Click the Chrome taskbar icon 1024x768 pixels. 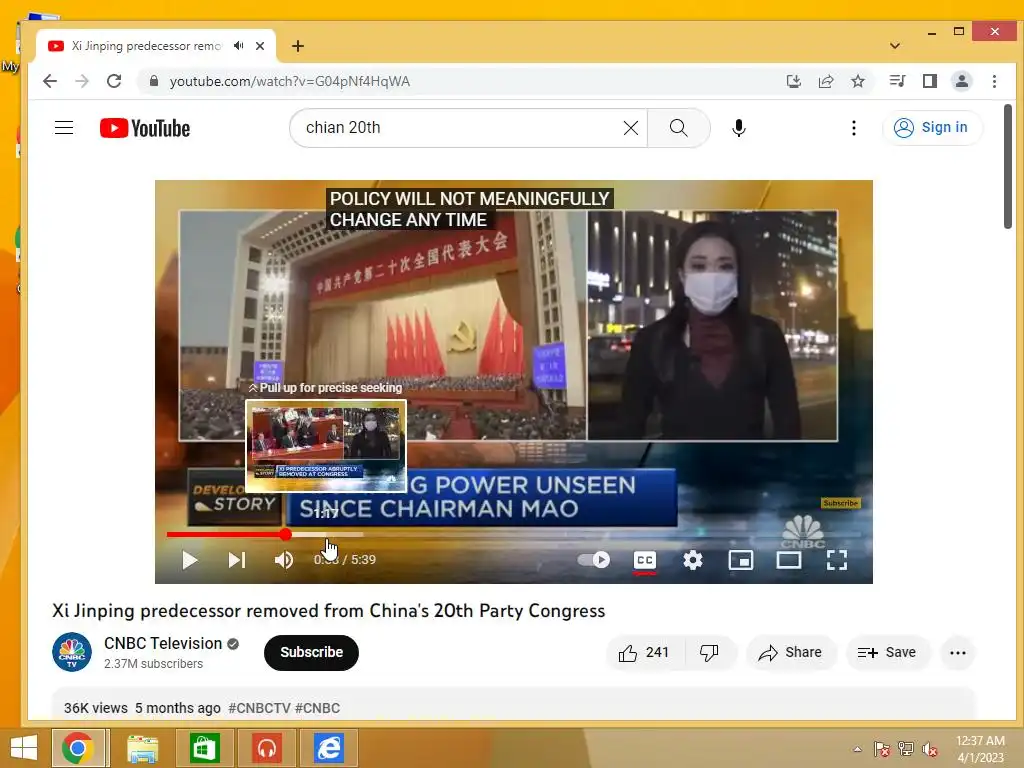78,748
